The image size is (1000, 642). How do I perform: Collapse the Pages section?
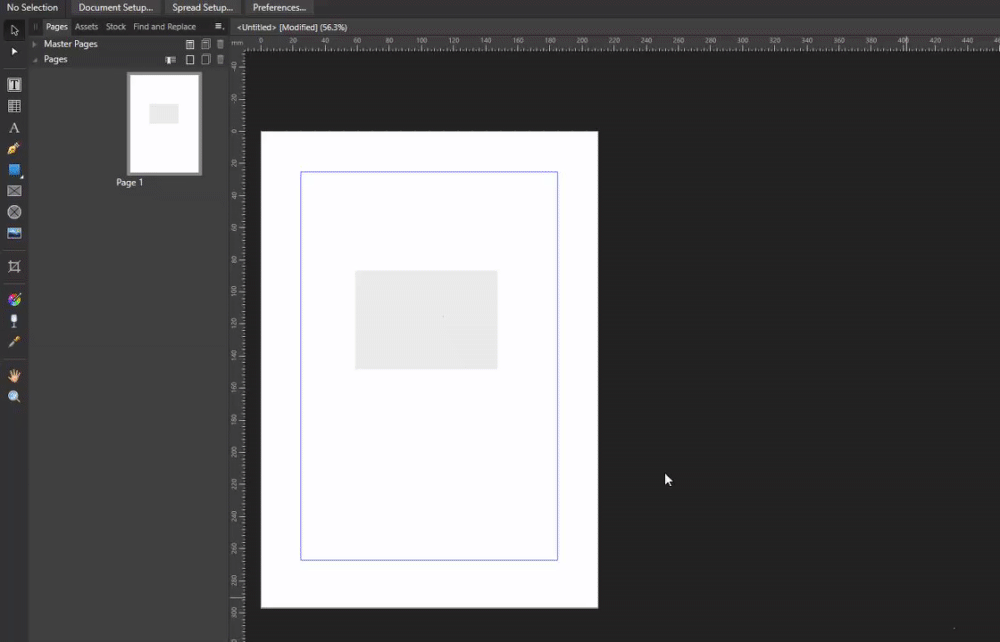(x=34, y=59)
